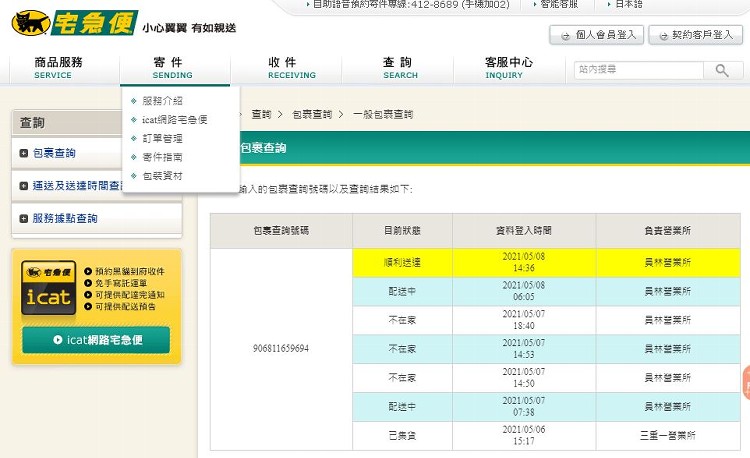
Task: Click the 不在家 status at 14:53
Action: pos(402,349)
